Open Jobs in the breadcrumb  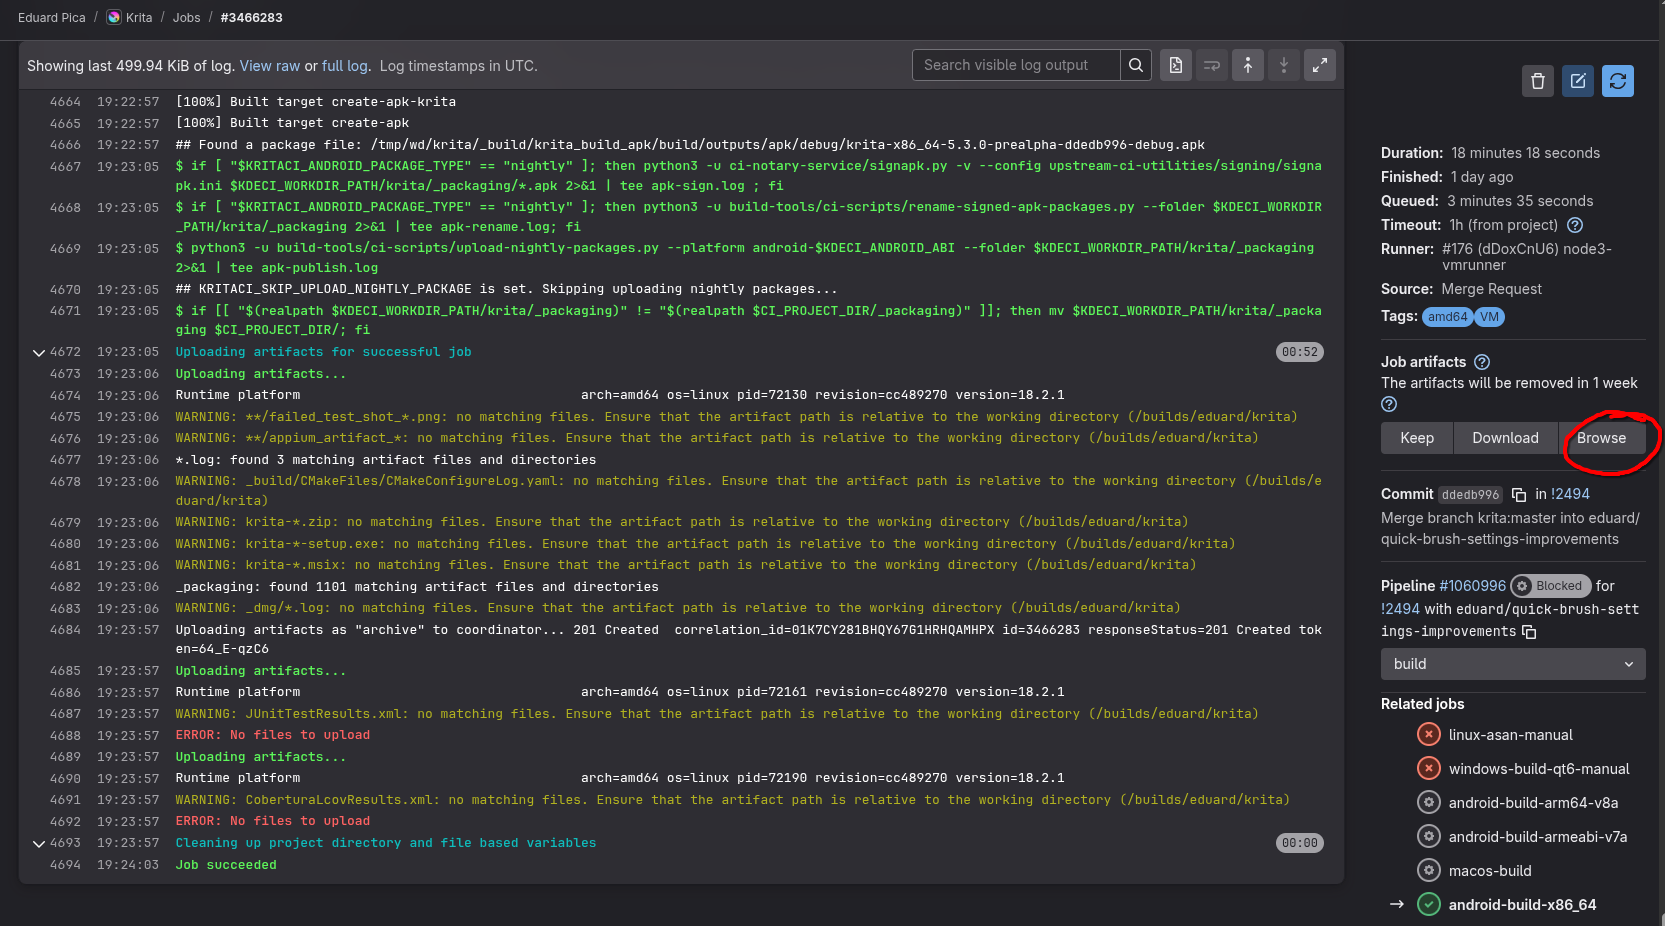coord(186,18)
